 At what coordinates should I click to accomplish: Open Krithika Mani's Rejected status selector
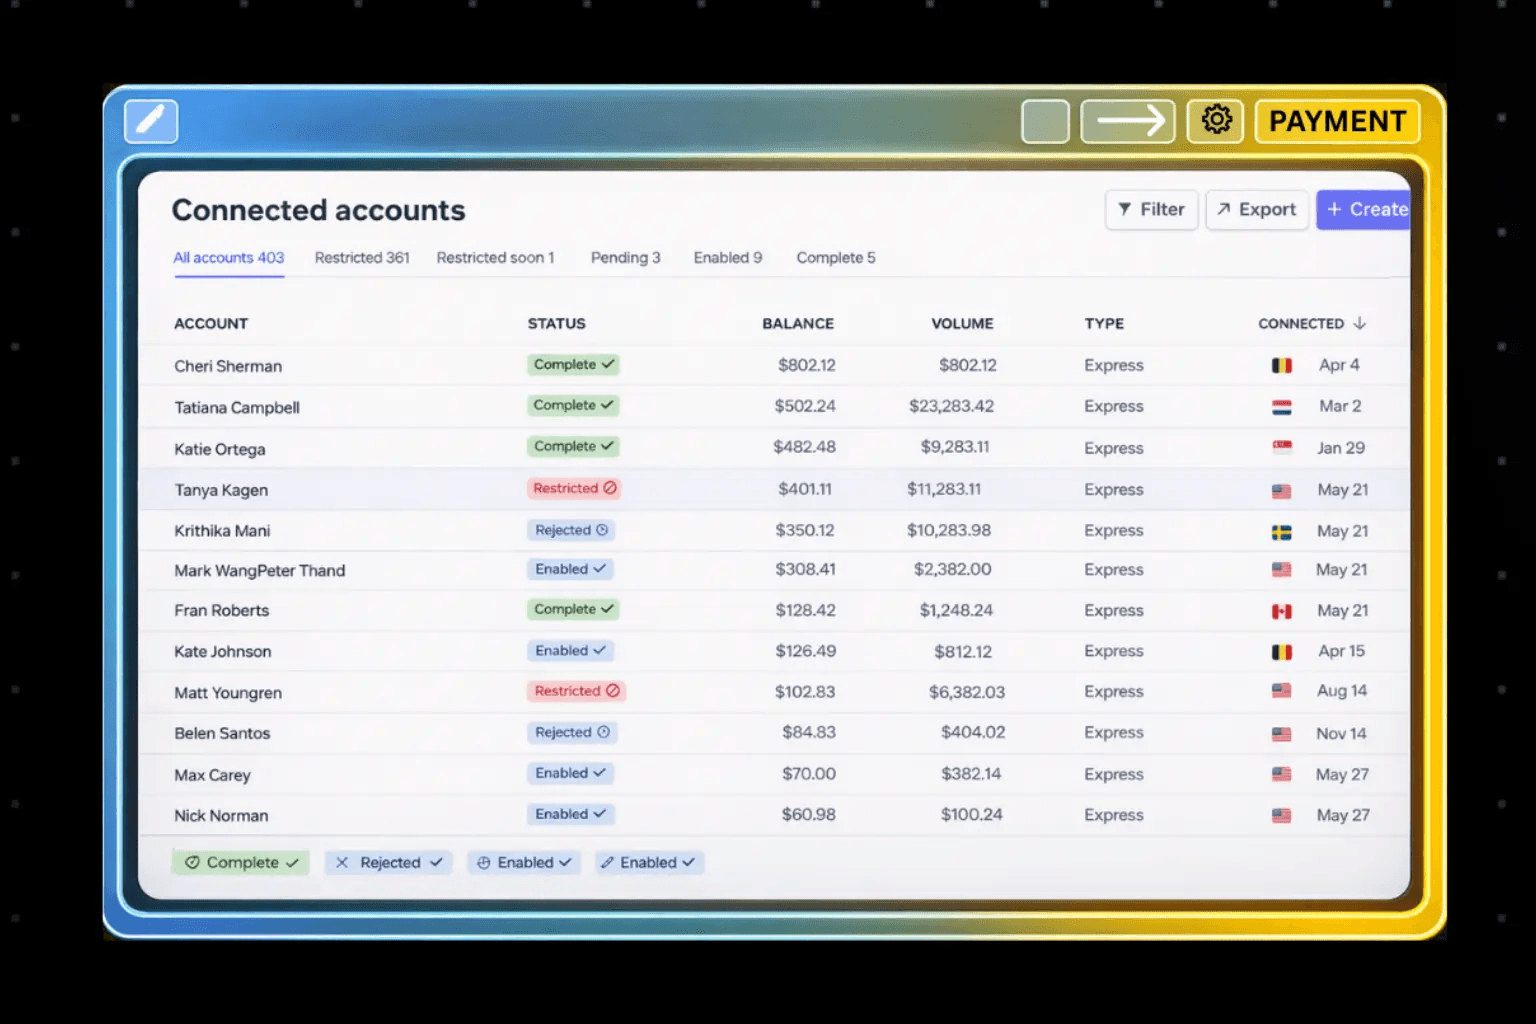click(571, 530)
